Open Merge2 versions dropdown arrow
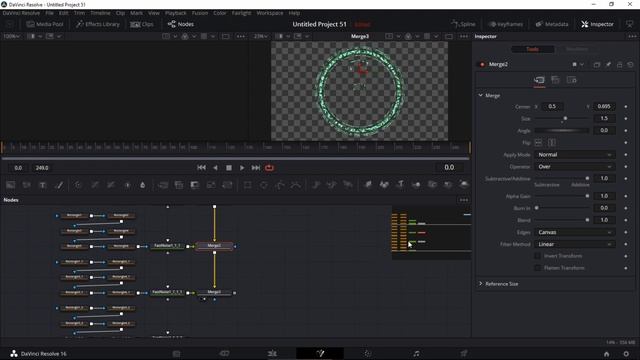Viewport: 640px width, 360px height. 582,64
